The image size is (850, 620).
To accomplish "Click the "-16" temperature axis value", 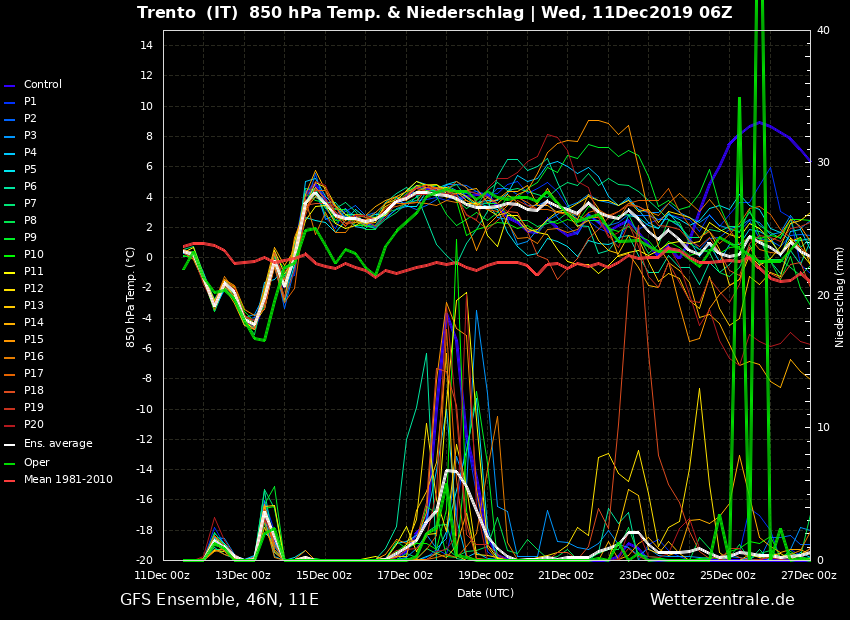I will [145, 500].
